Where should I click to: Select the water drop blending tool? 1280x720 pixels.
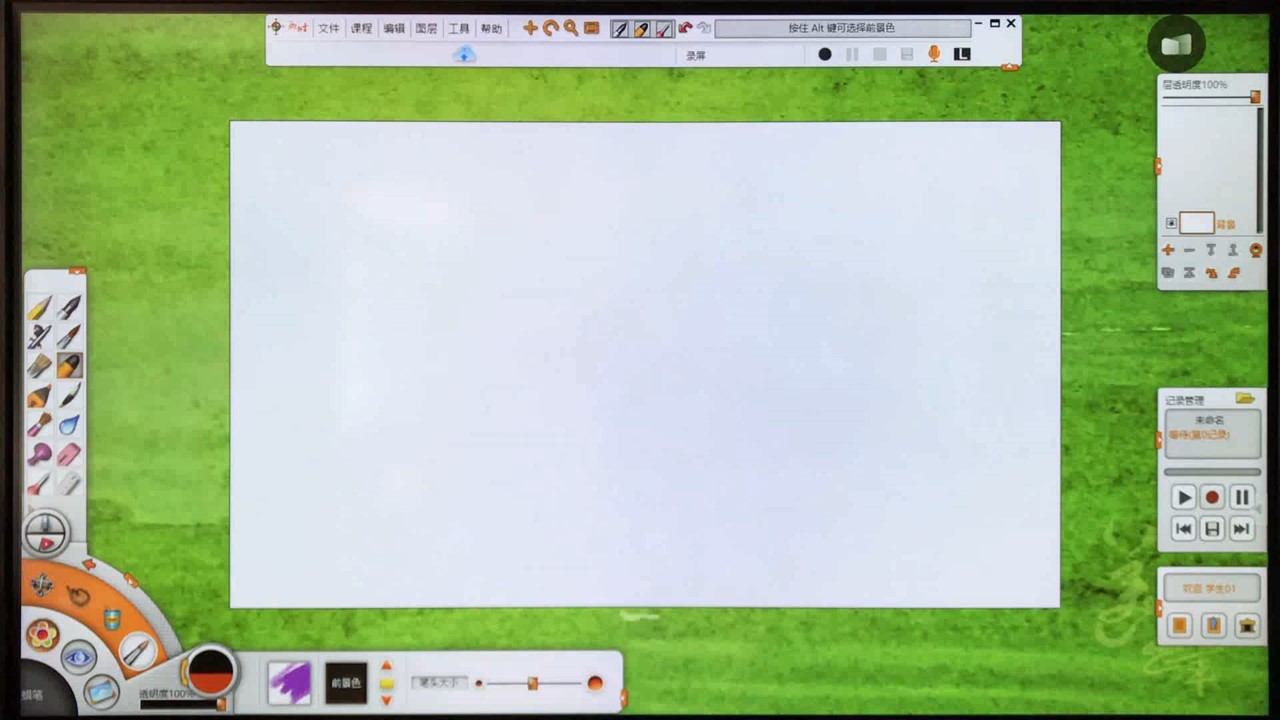(69, 425)
